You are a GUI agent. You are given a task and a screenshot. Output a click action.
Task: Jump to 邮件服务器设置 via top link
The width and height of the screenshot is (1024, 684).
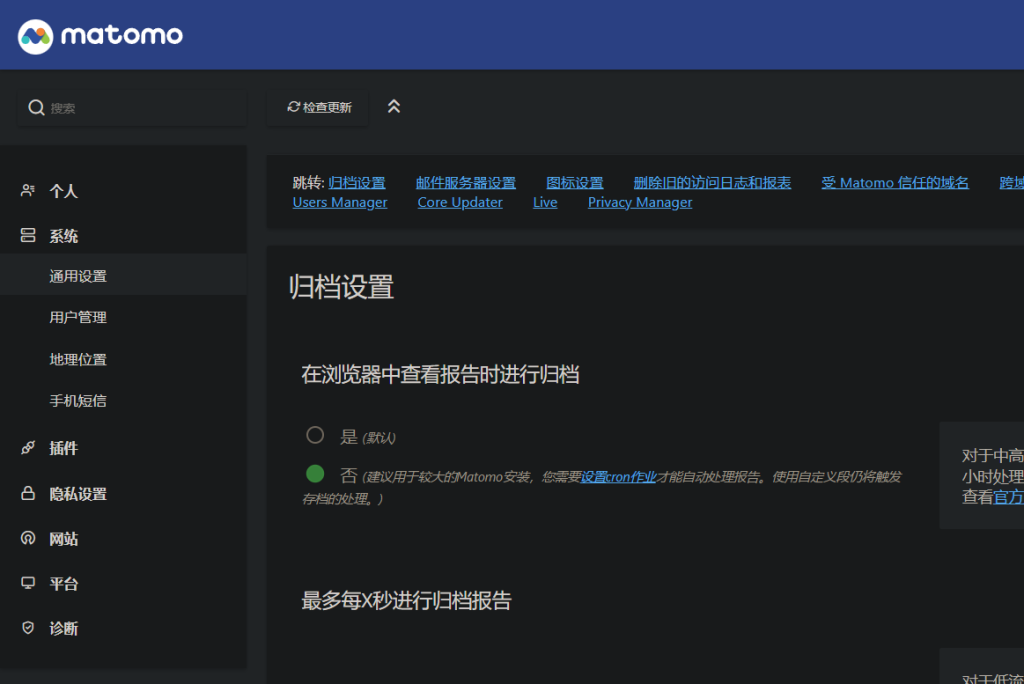click(467, 182)
